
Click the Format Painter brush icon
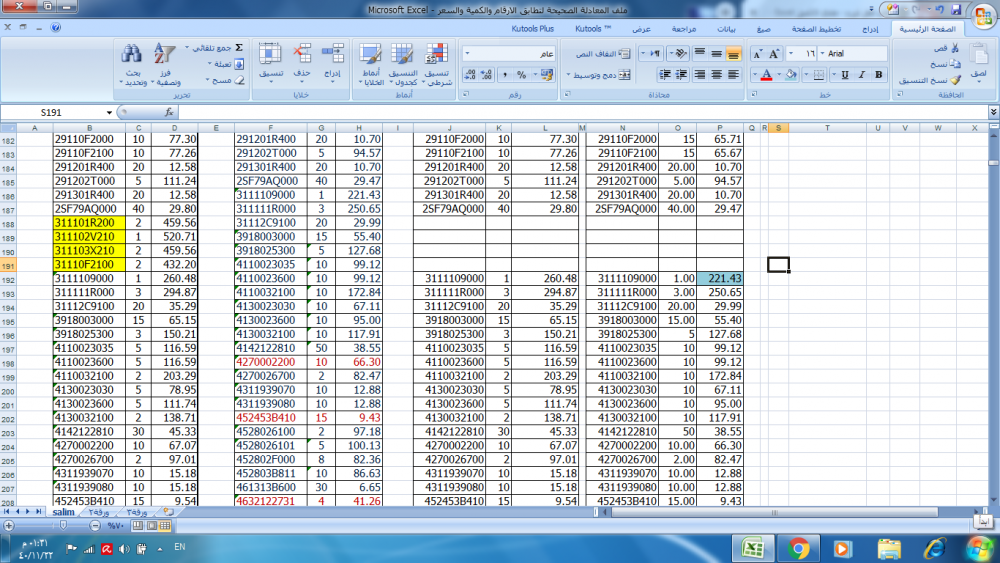[x=957, y=80]
